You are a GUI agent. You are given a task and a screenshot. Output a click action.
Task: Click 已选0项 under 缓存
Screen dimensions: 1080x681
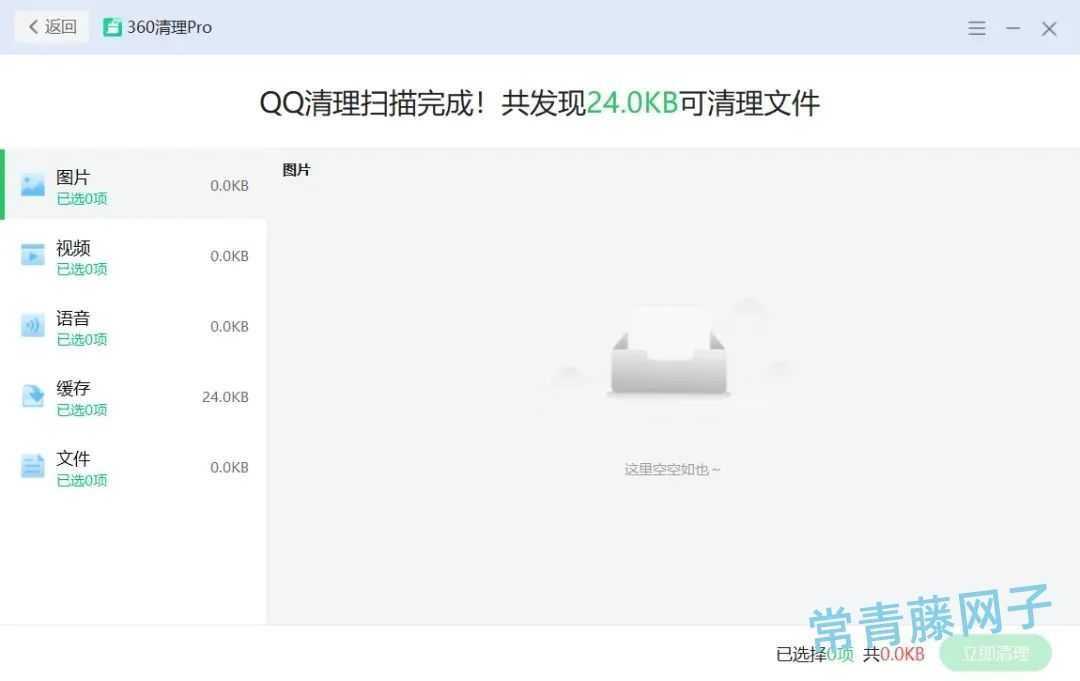(82, 410)
